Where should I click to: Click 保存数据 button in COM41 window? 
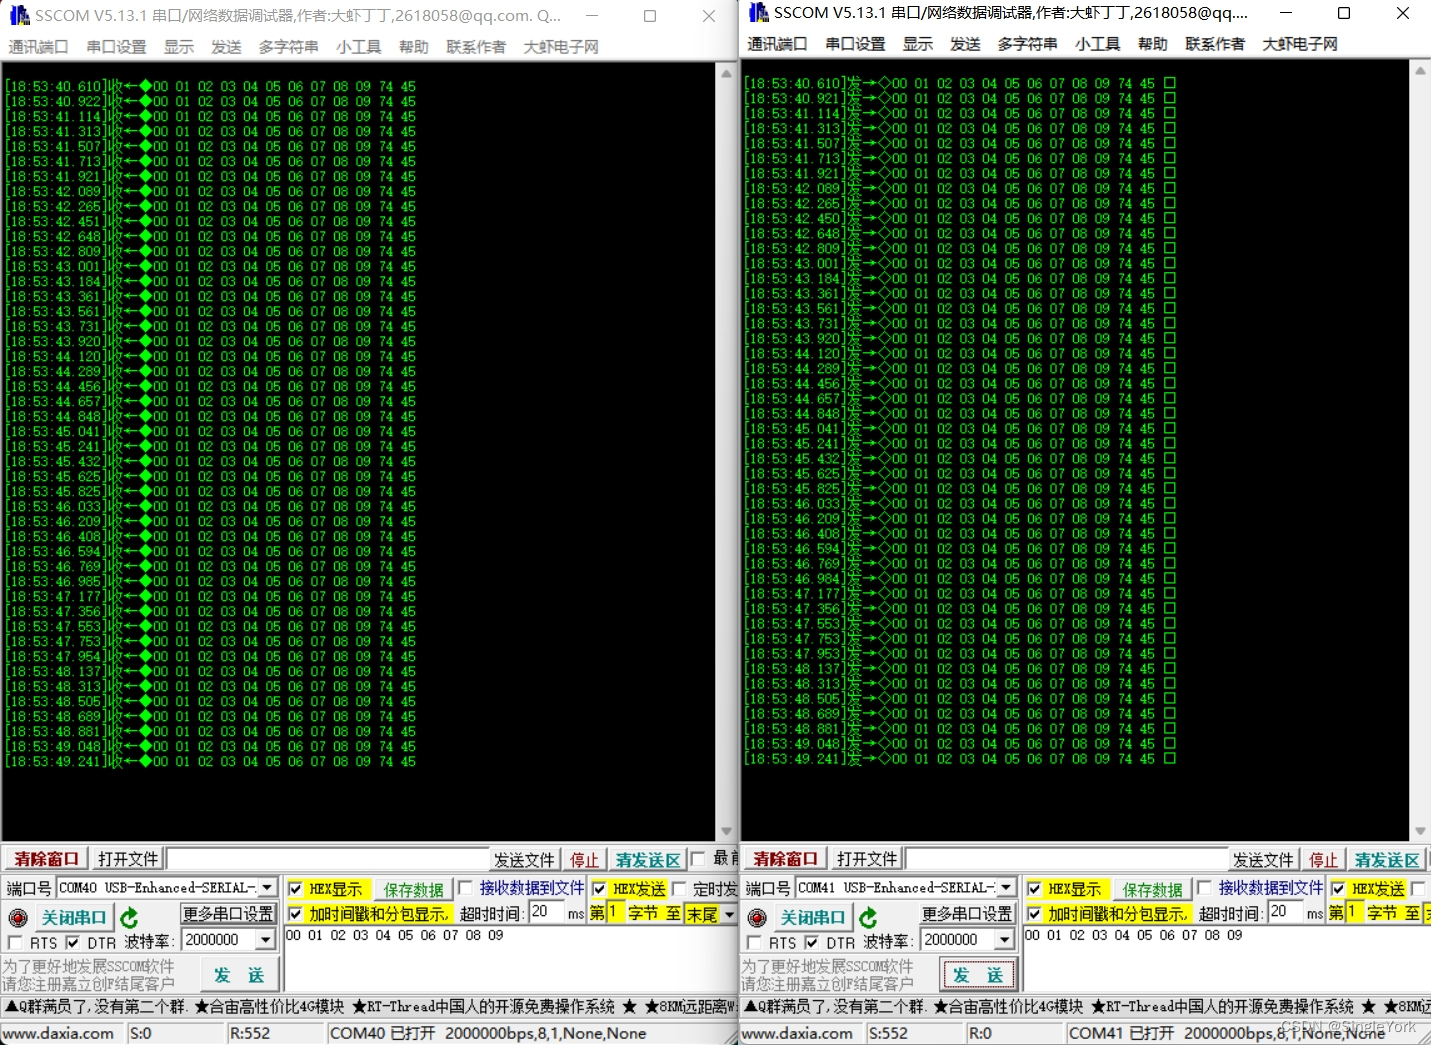click(1153, 890)
